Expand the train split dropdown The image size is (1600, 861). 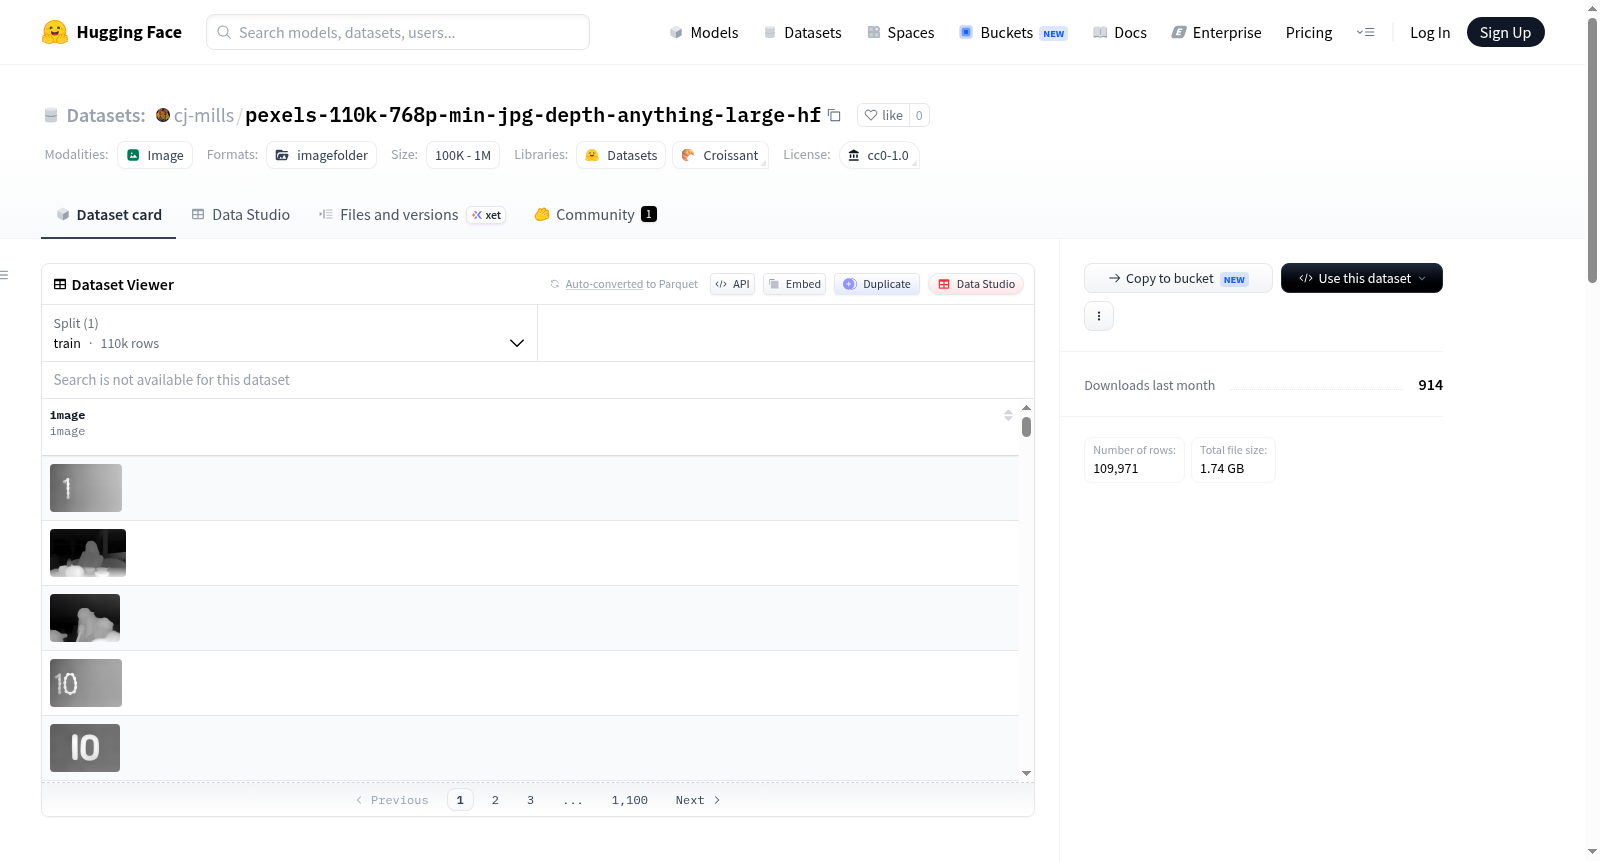pyautogui.click(x=289, y=333)
